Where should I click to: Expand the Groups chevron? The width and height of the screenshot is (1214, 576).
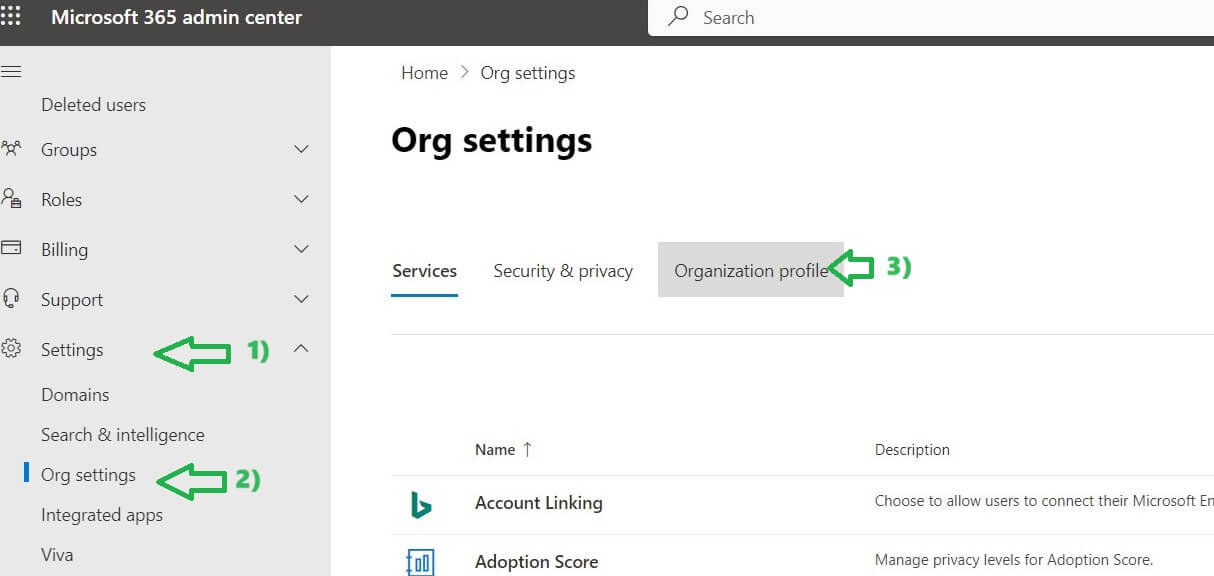(x=301, y=149)
